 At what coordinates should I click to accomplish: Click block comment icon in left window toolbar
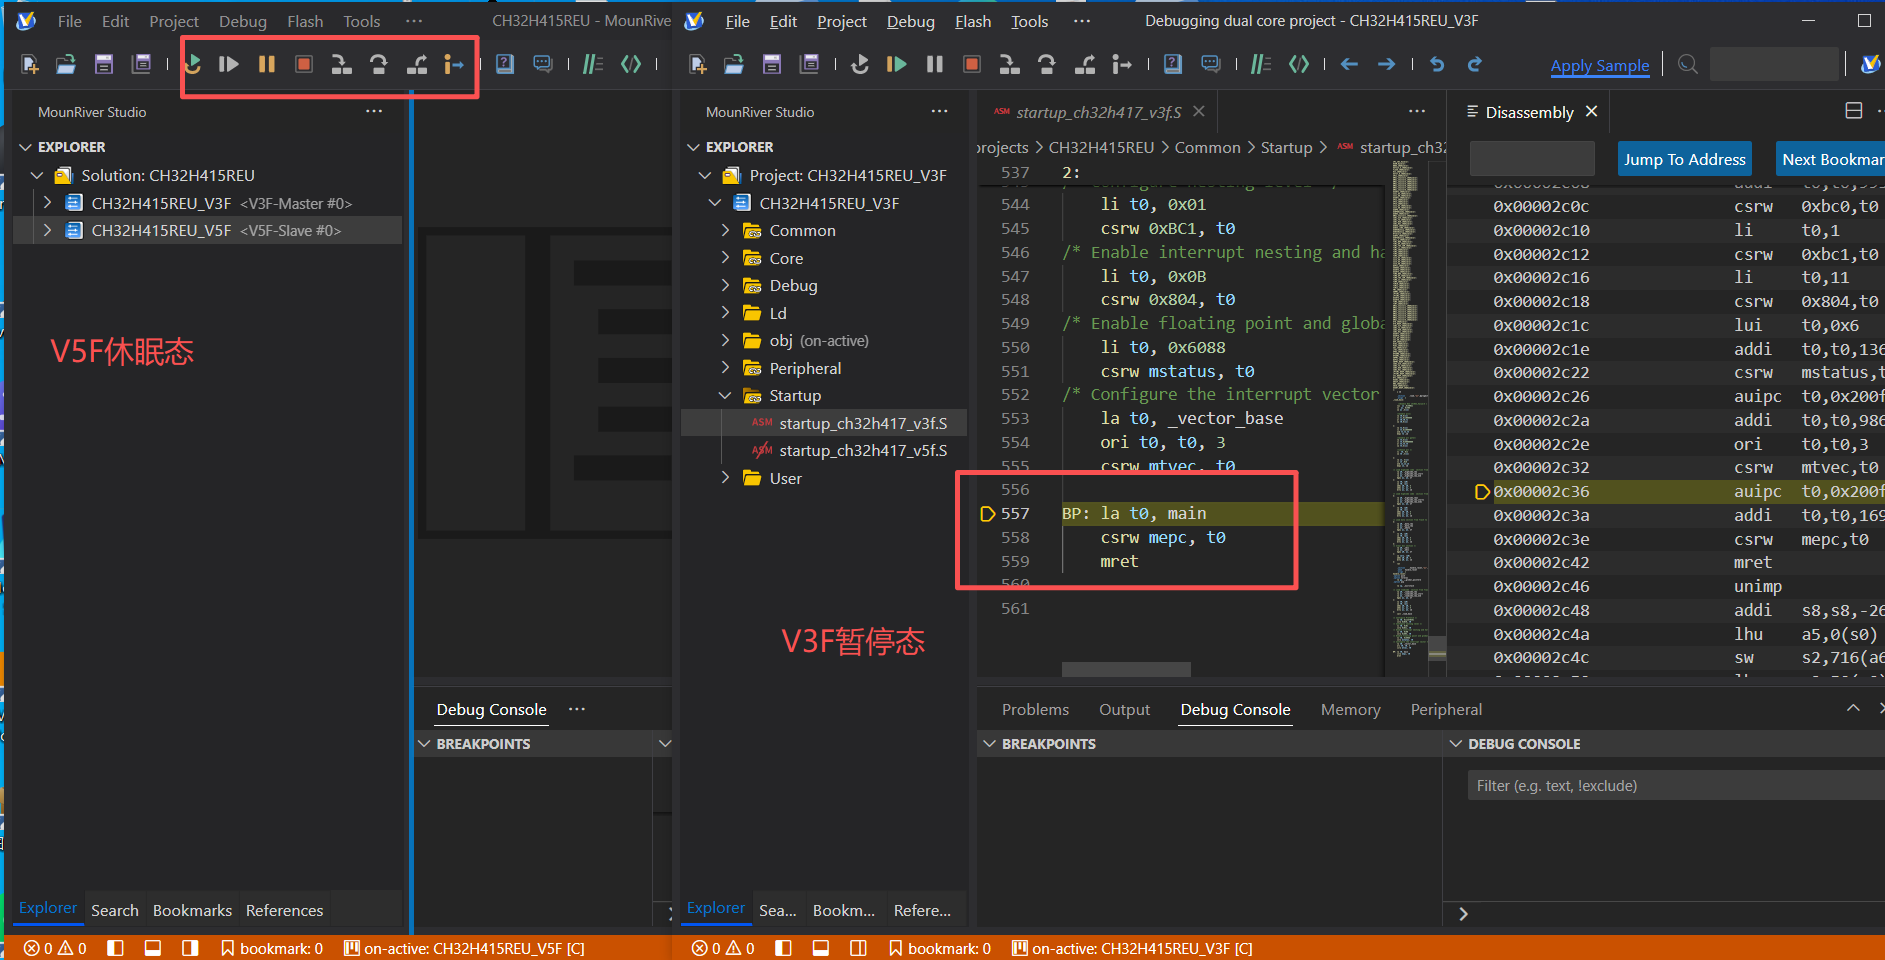click(631, 64)
